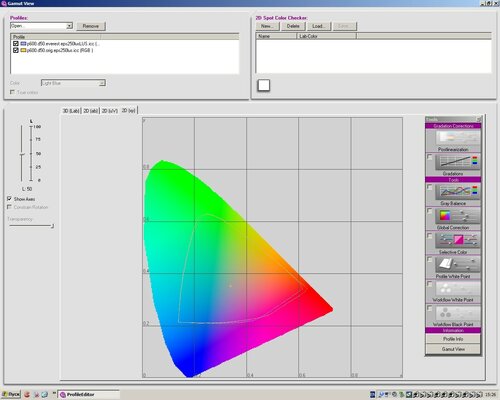Click the Profile column header

coord(56,37)
